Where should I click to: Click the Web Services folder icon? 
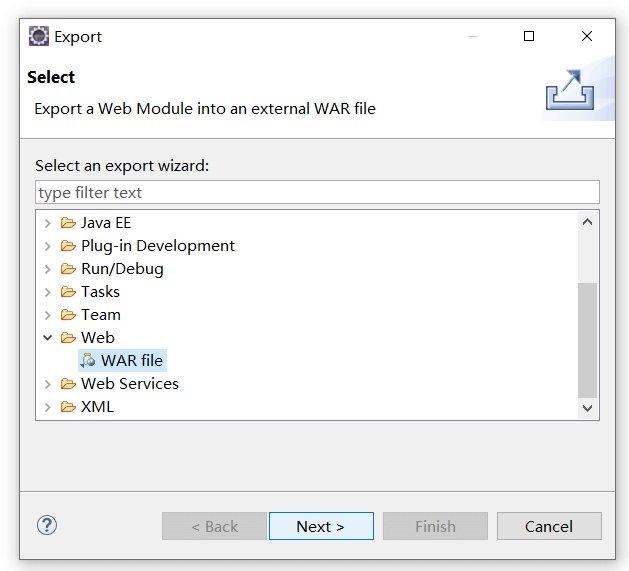(x=68, y=384)
